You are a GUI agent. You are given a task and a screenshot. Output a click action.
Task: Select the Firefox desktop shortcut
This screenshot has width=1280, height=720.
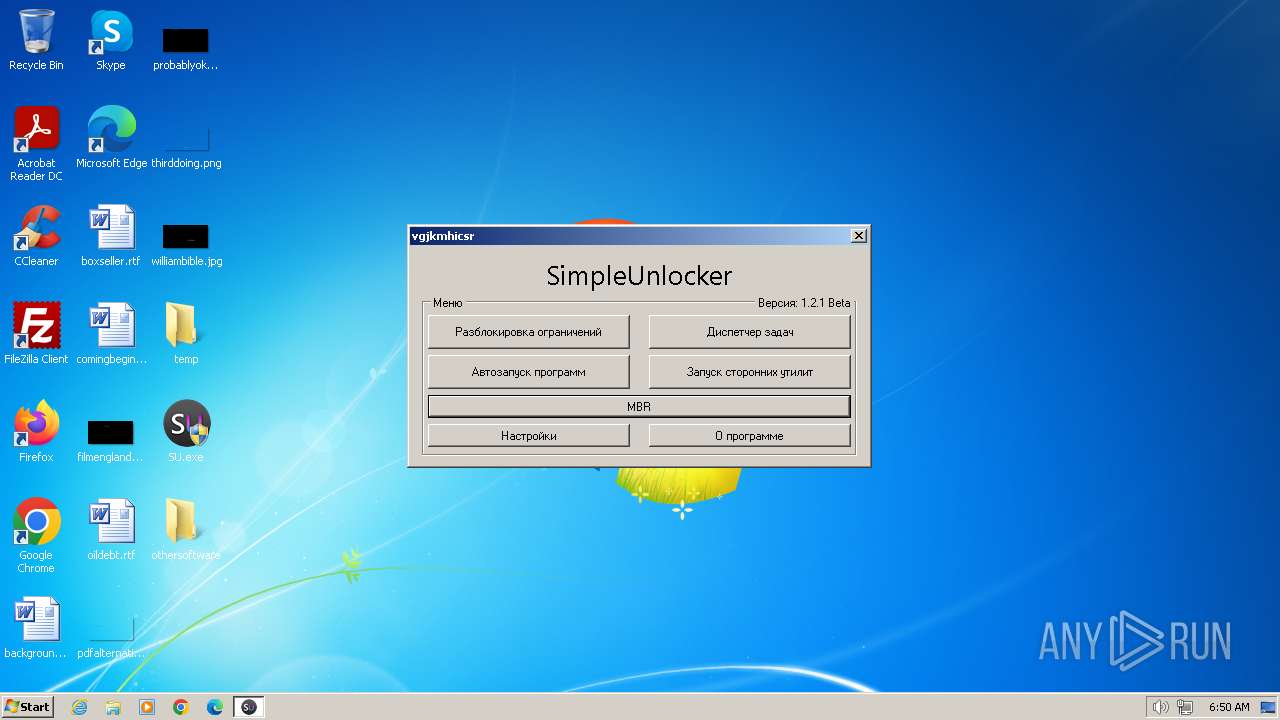pyautogui.click(x=36, y=432)
